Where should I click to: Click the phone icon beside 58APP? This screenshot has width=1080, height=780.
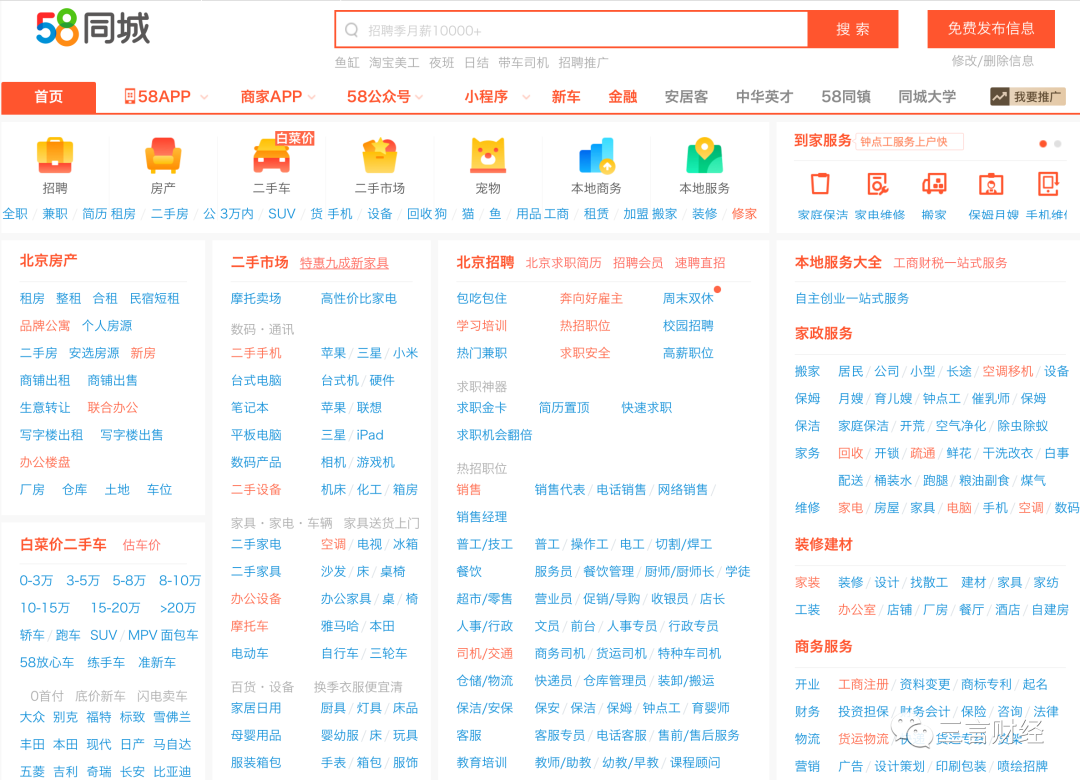click(129, 96)
